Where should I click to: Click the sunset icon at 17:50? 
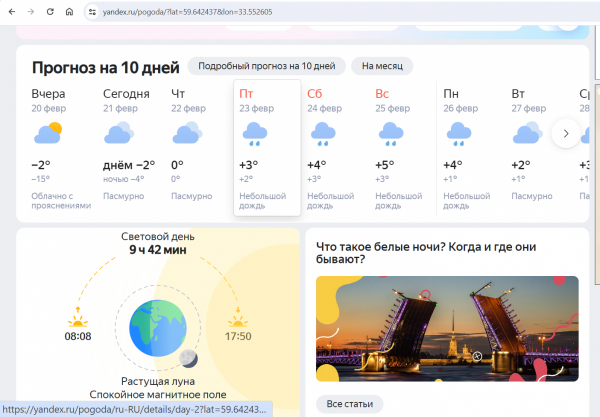[238, 321]
